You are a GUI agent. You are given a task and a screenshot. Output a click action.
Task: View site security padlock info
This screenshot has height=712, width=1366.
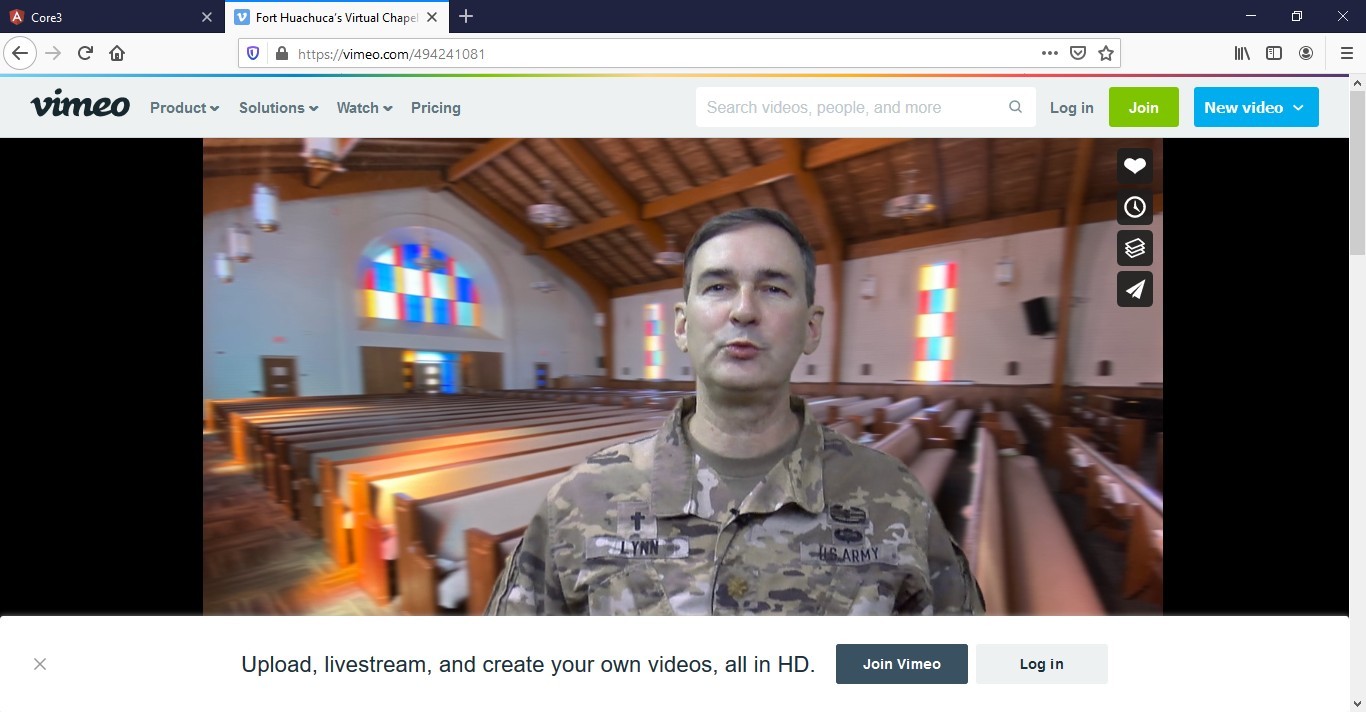(281, 53)
